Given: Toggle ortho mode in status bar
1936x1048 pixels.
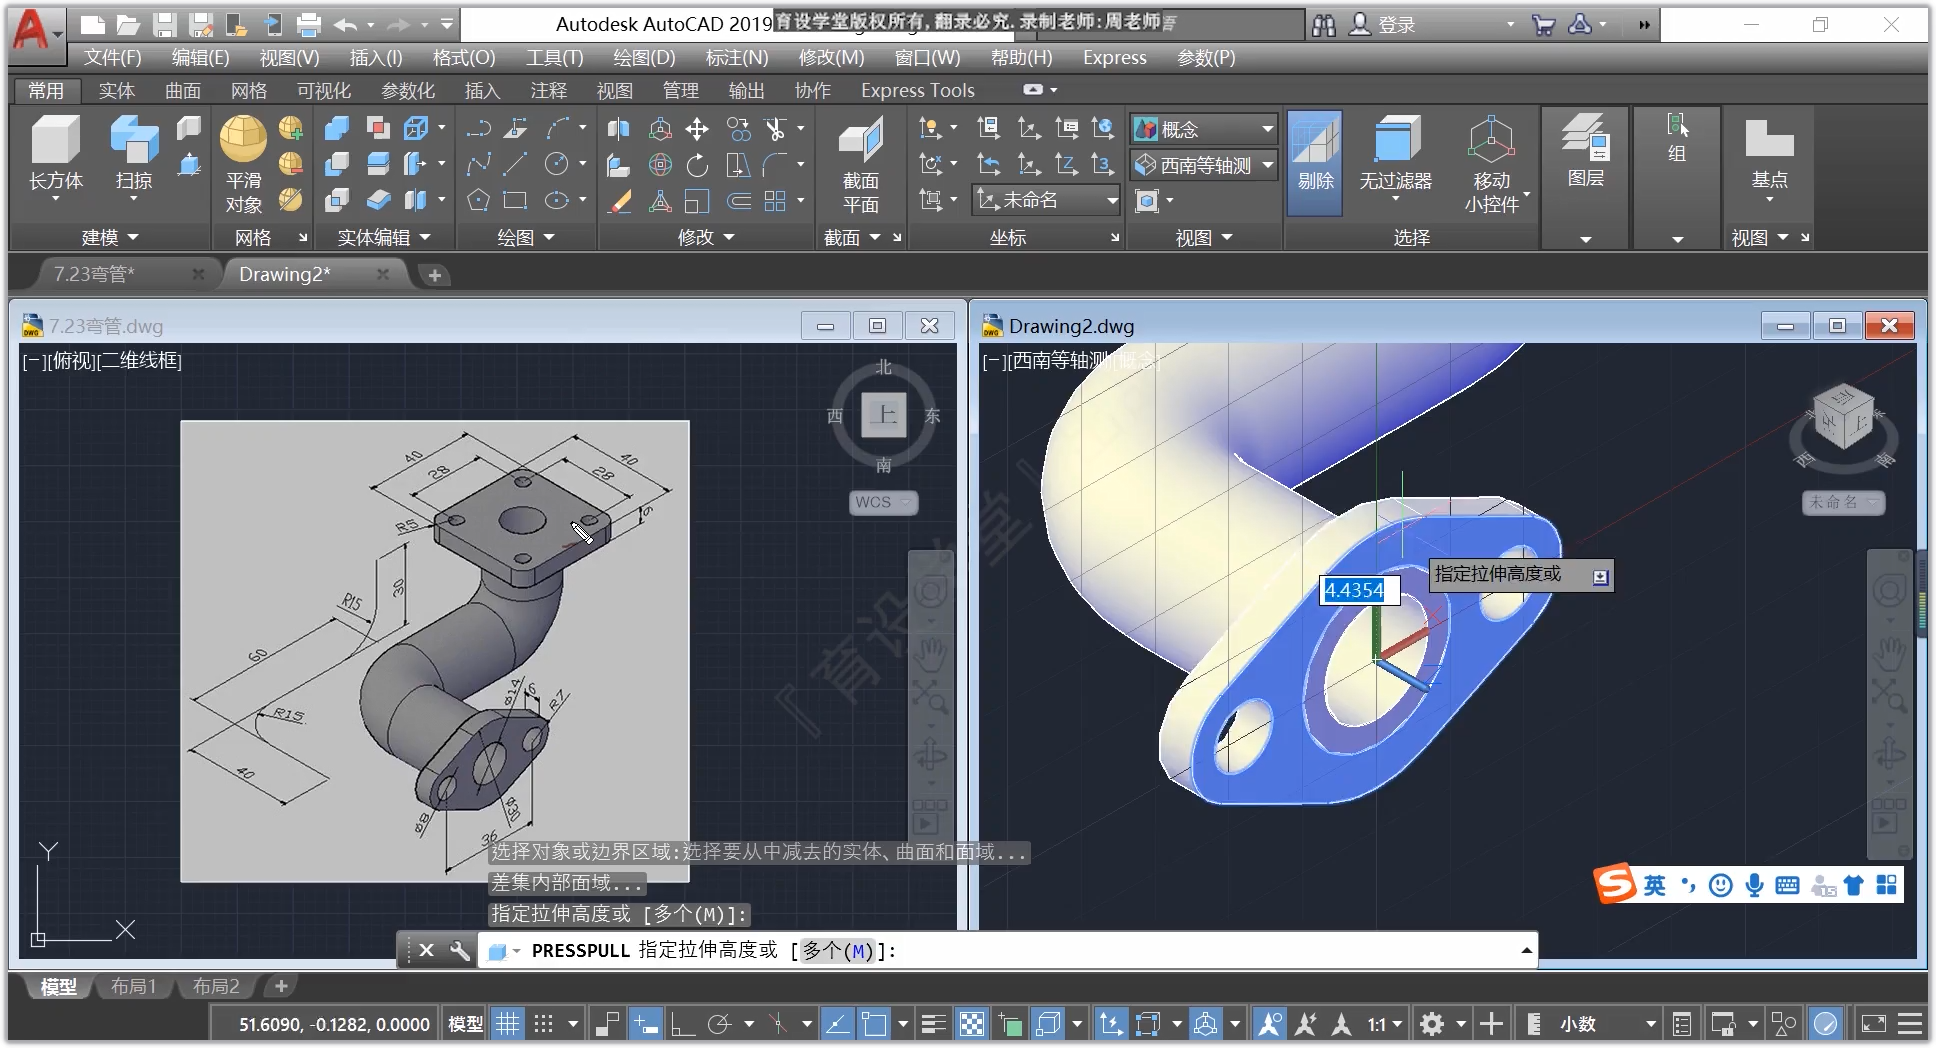Looking at the screenshot, I should coord(683,1024).
